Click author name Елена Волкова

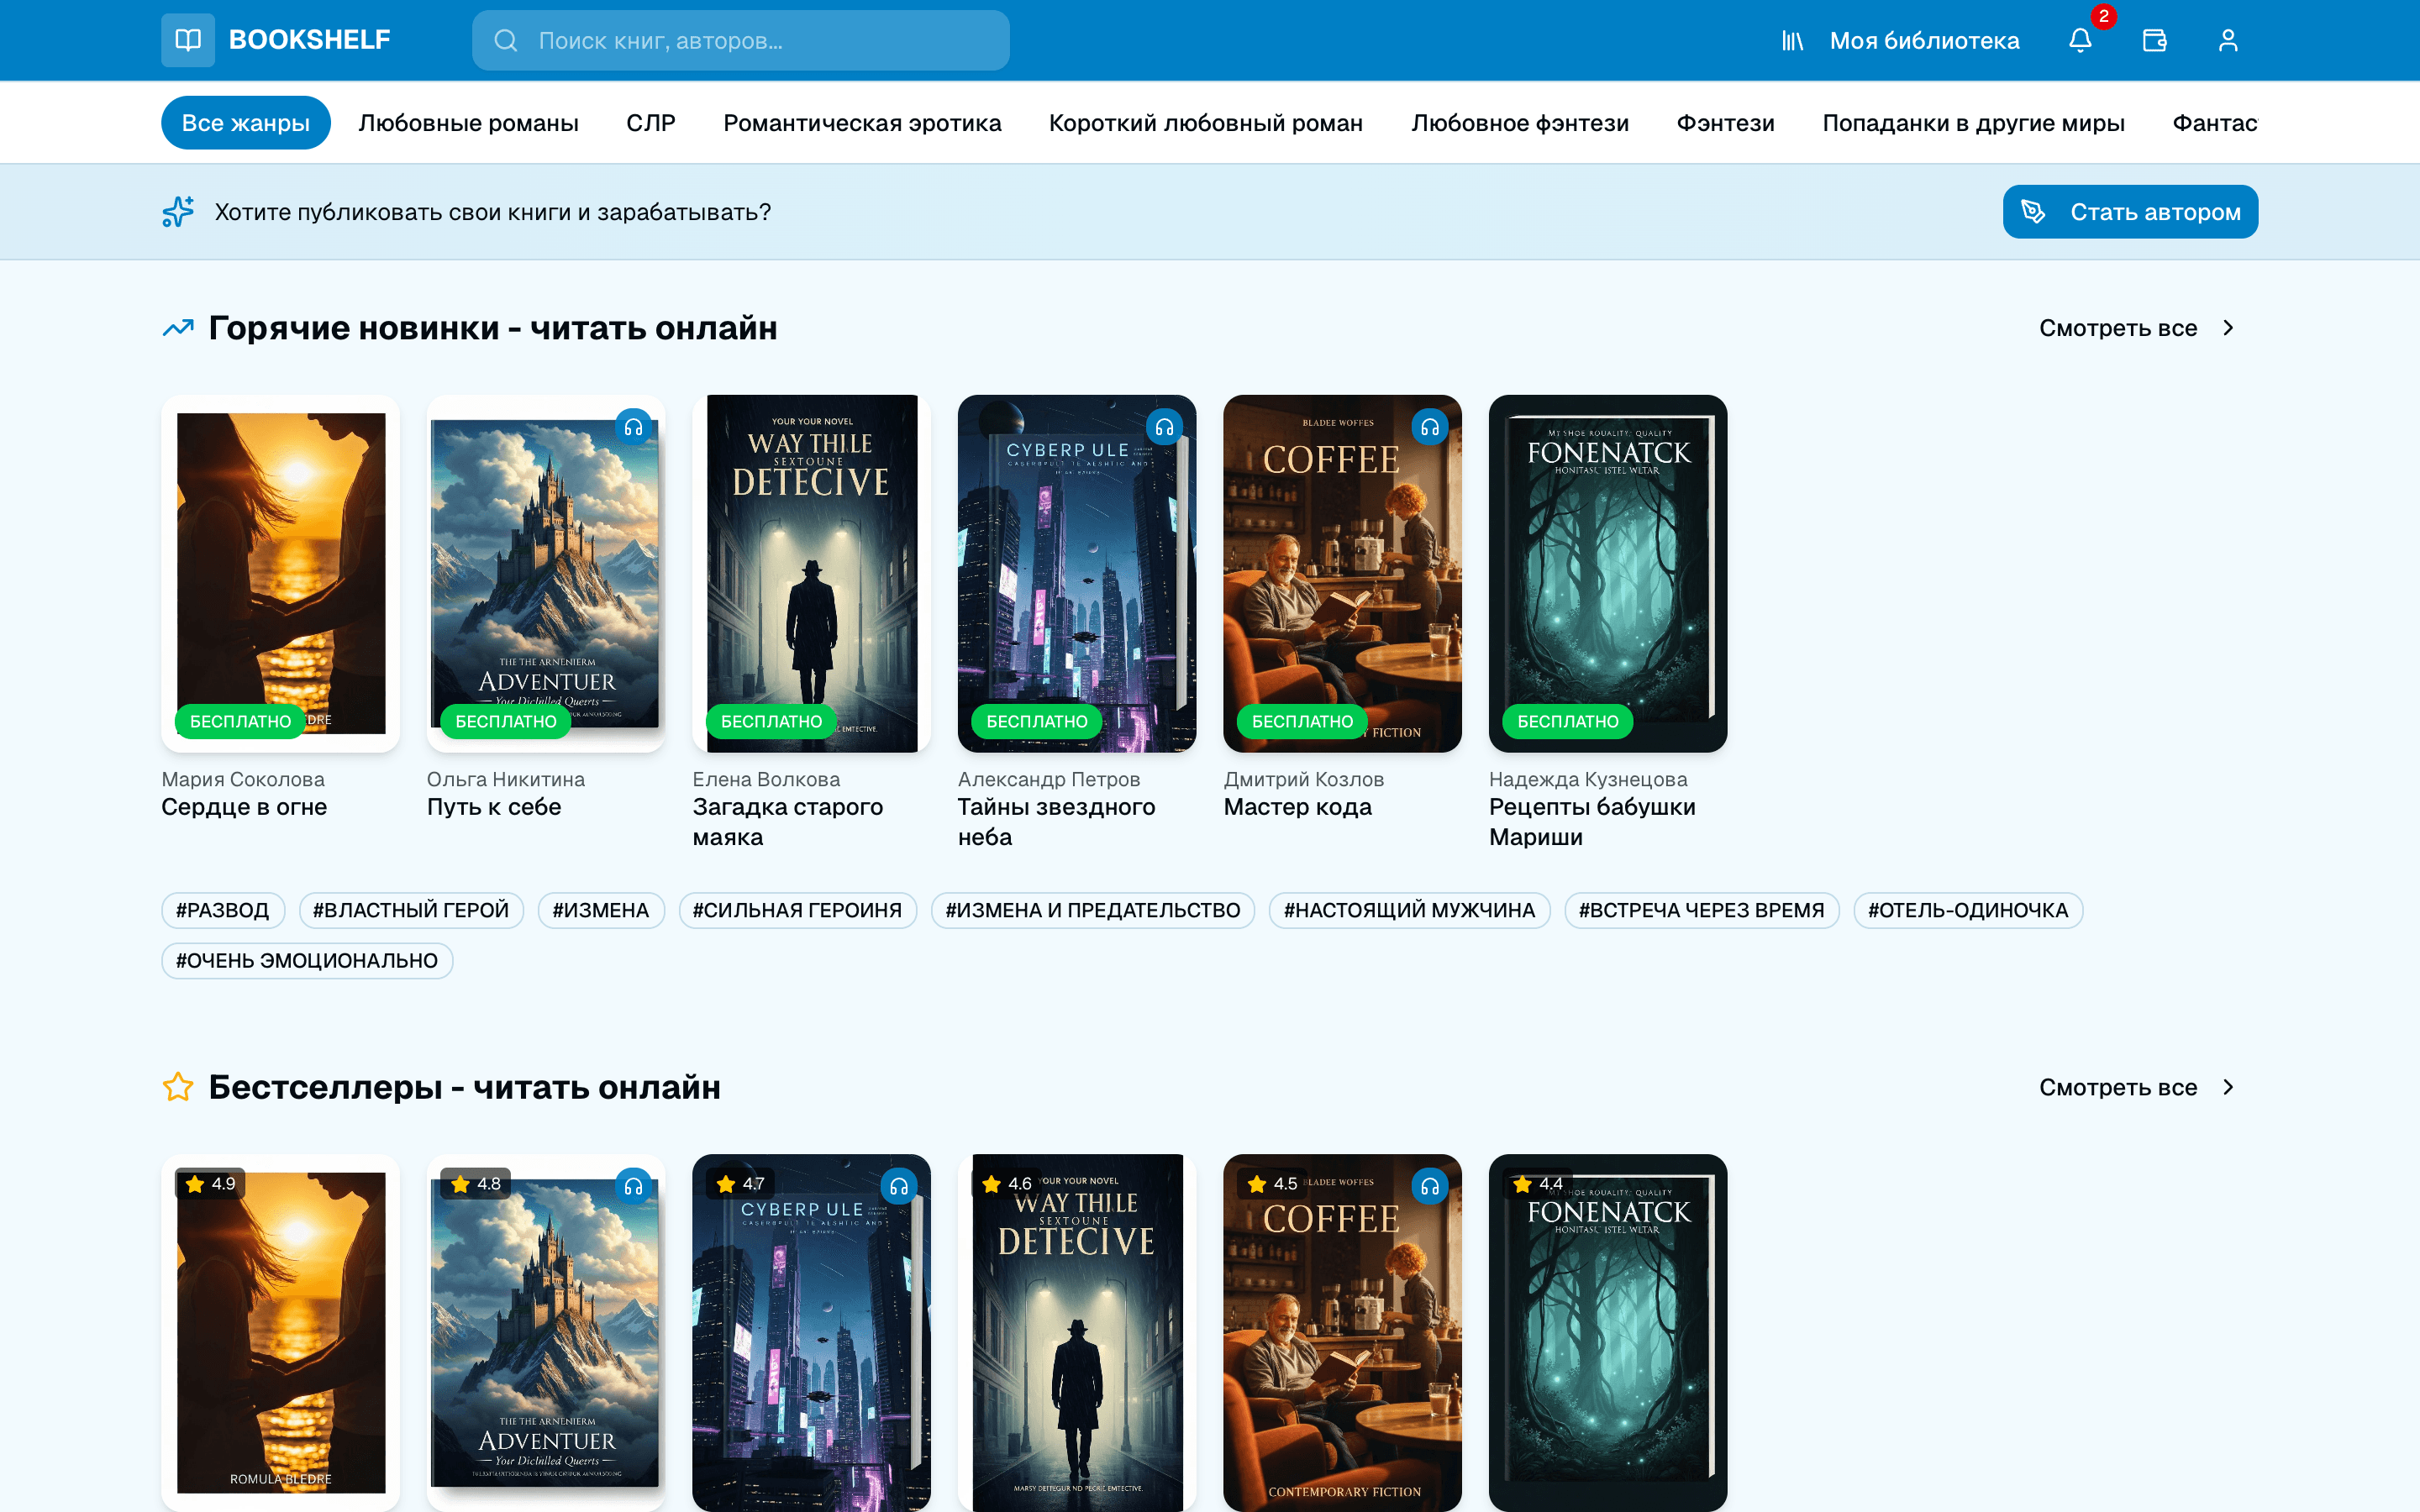click(766, 779)
